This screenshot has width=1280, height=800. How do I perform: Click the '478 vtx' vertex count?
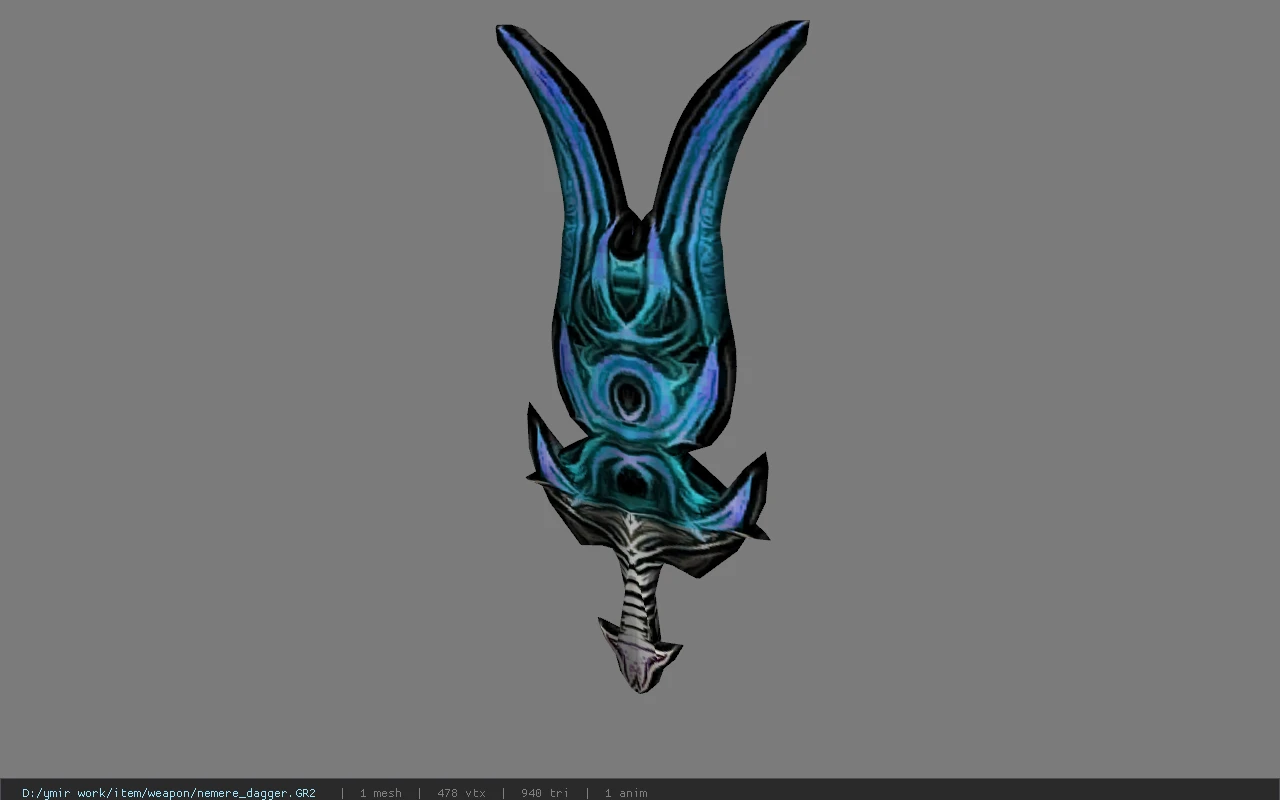pos(461,793)
